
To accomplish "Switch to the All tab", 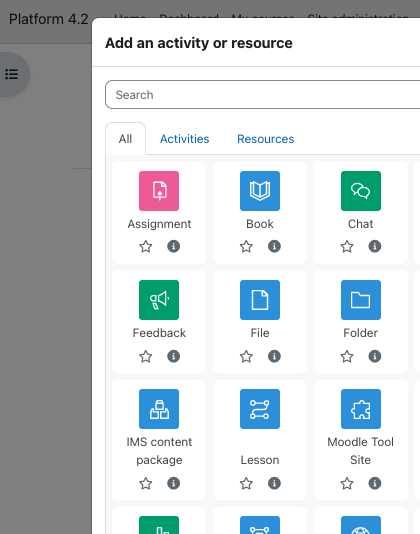I will pyautogui.click(x=125, y=139).
